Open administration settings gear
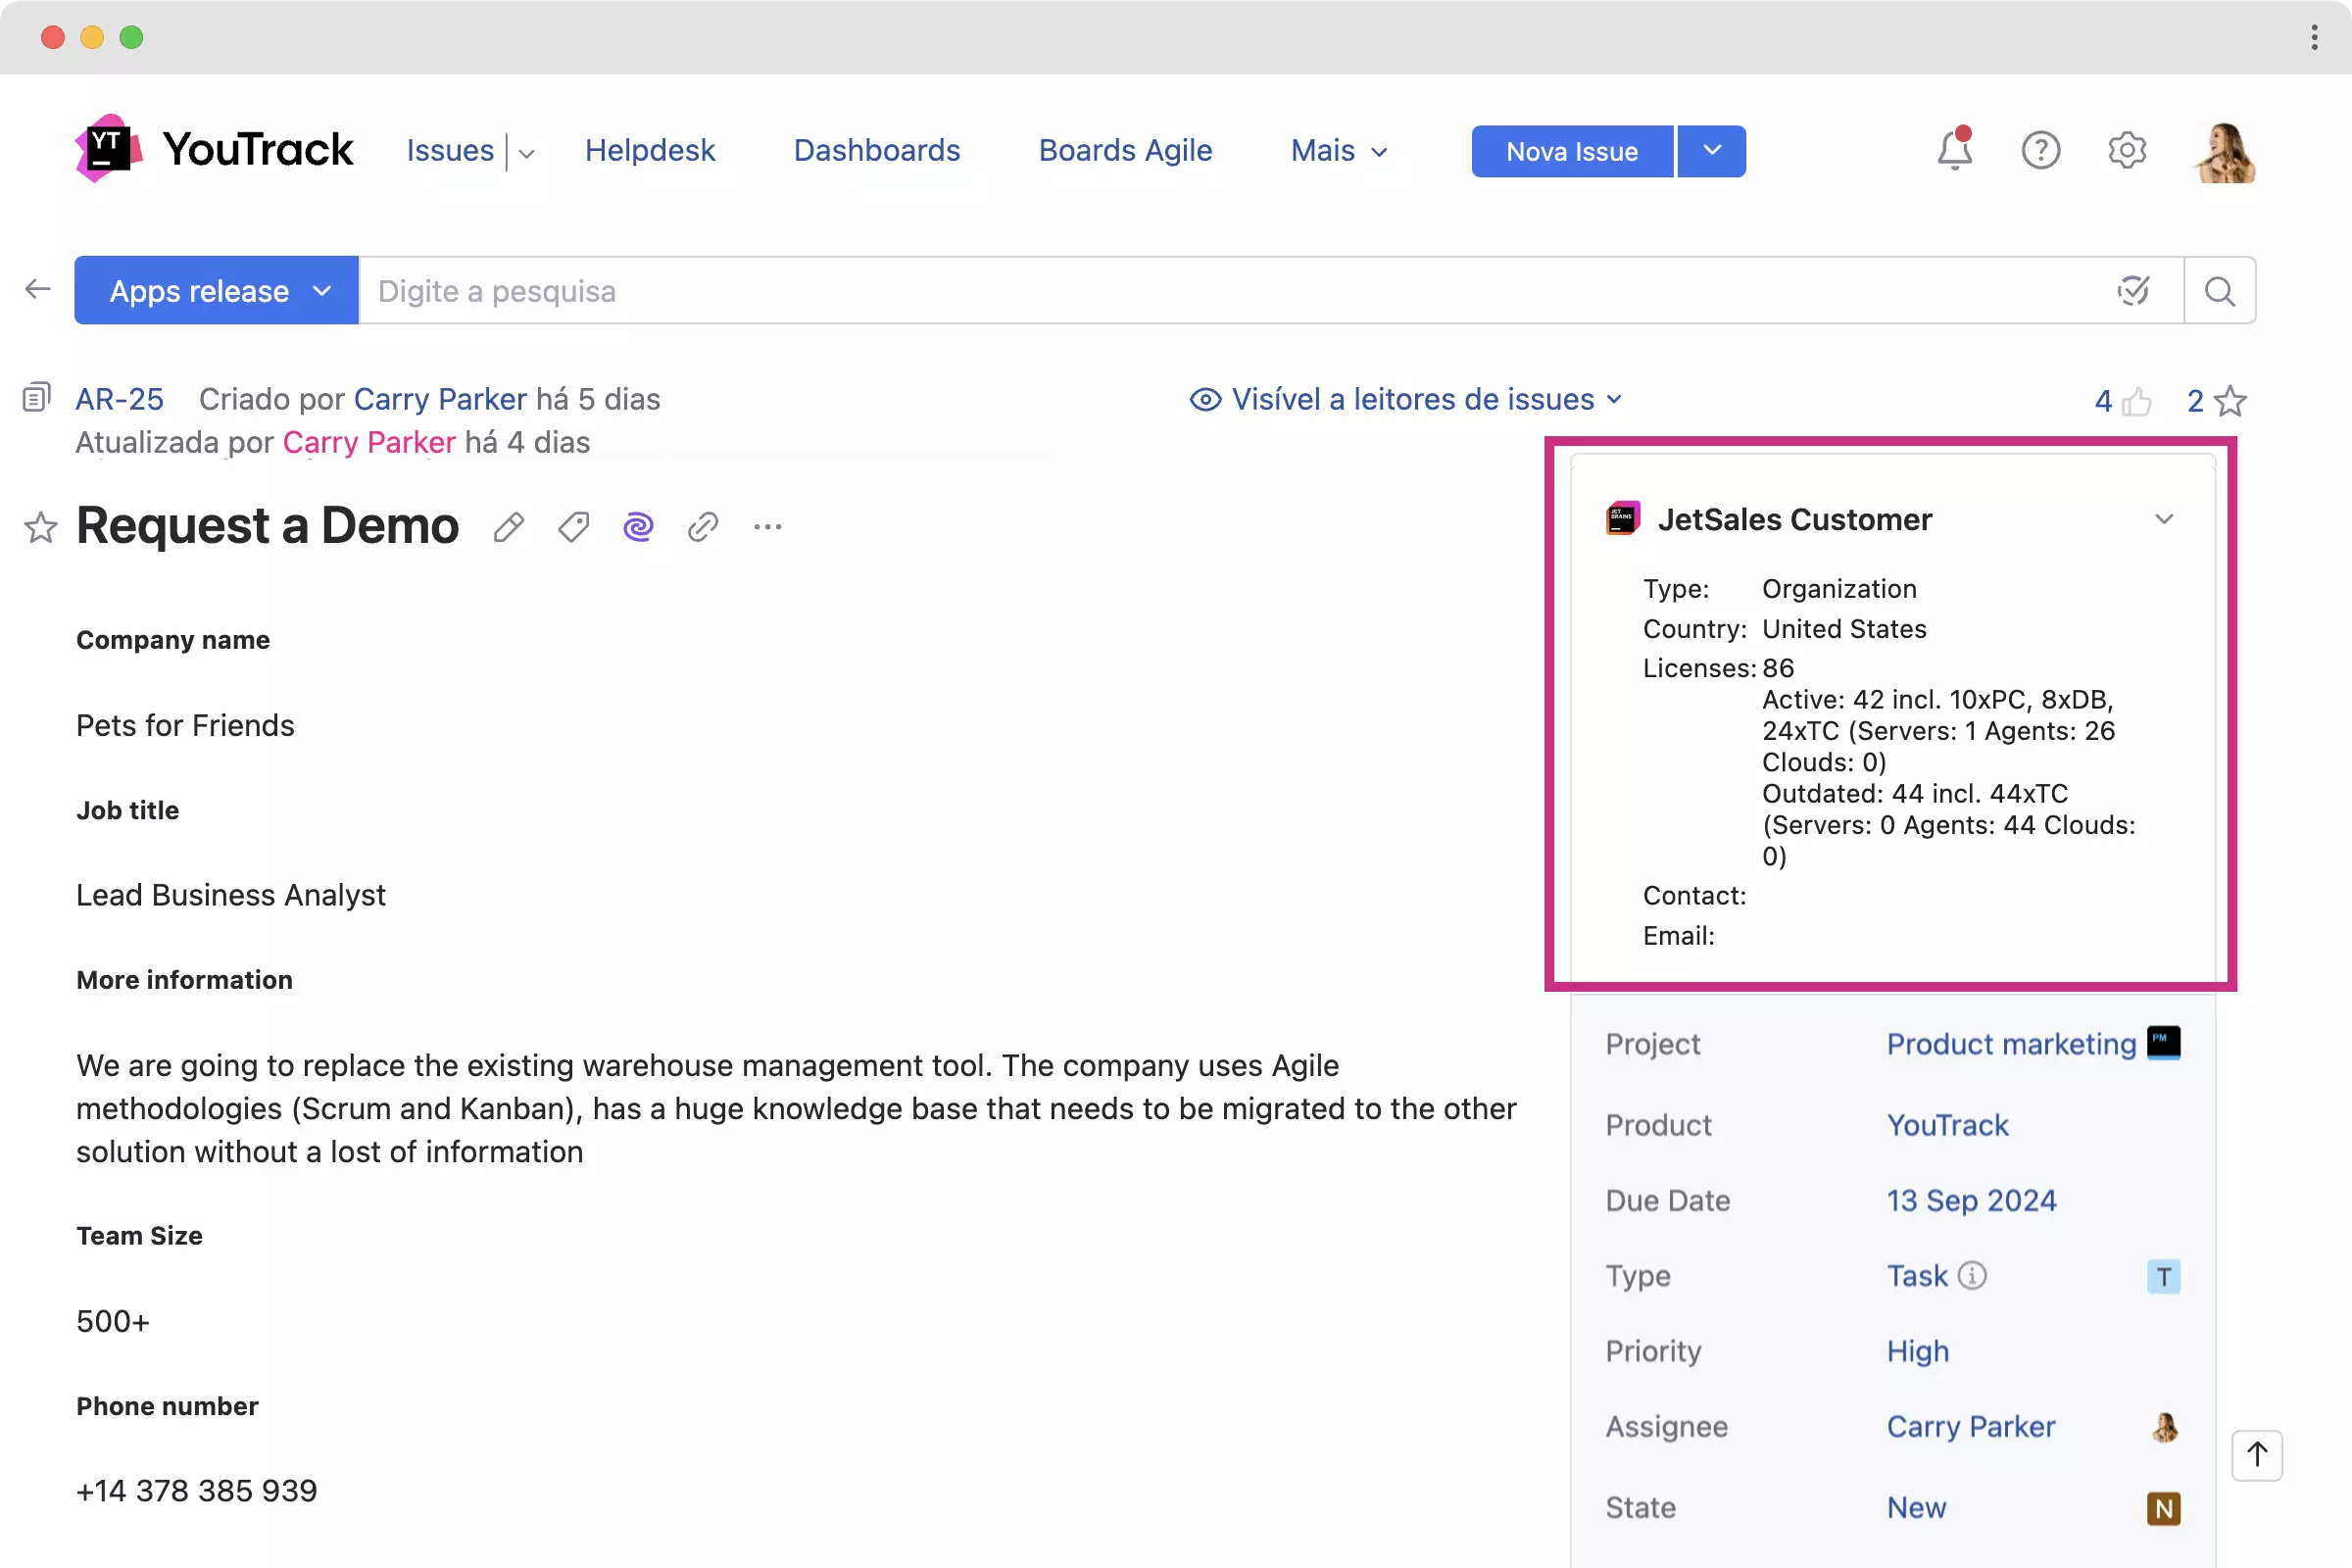Image resolution: width=2352 pixels, height=1568 pixels. [x=2127, y=150]
